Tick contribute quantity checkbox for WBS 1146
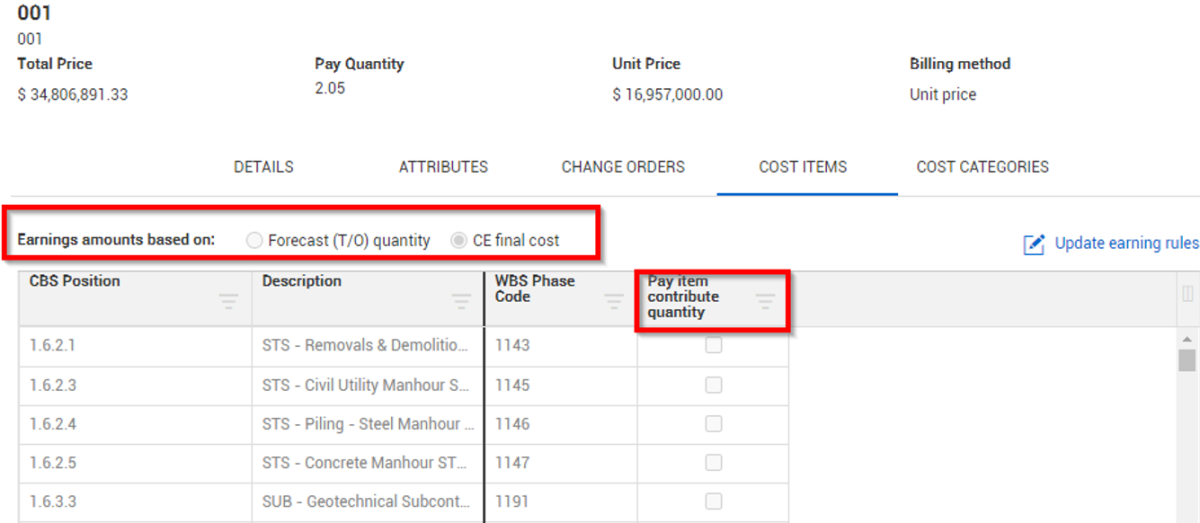Viewport: 1200px width, 523px height. pyautogui.click(x=713, y=424)
